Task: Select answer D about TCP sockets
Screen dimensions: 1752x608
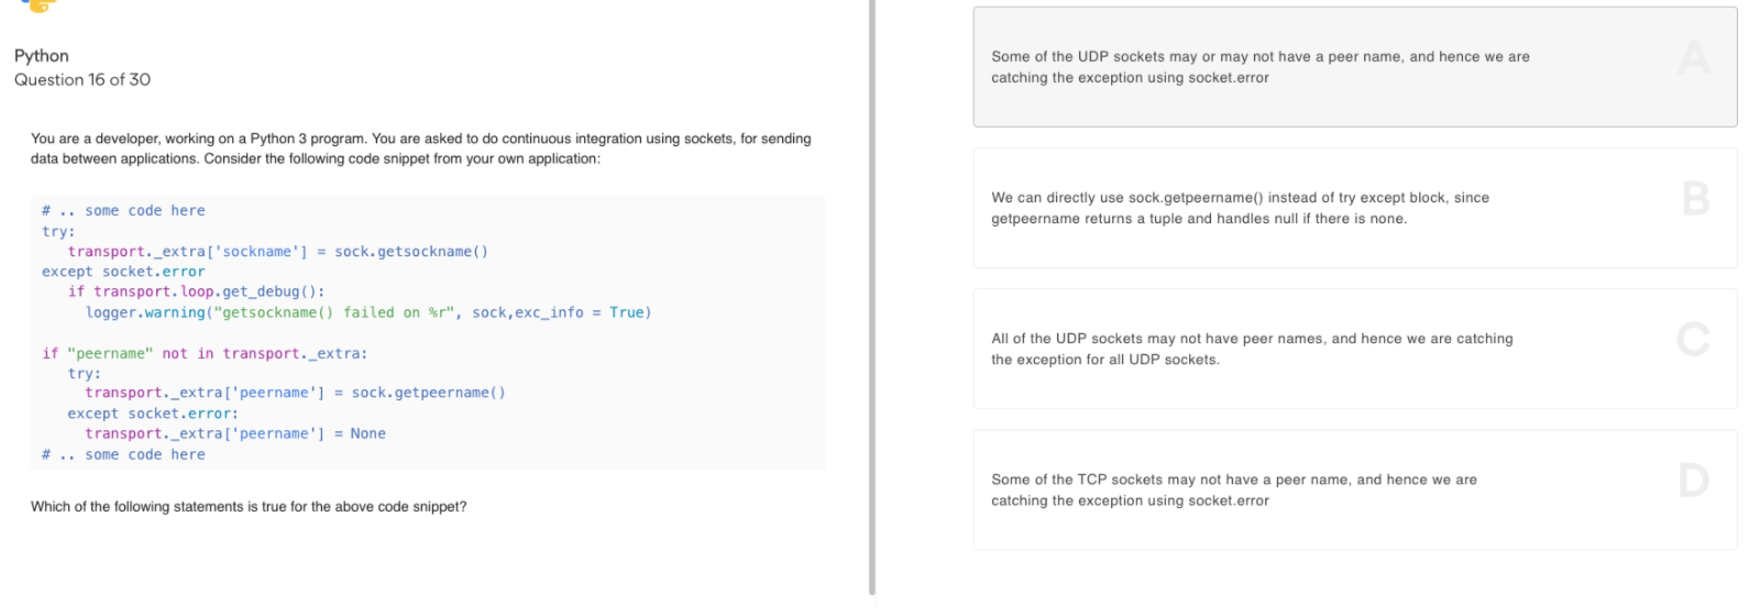Action: click(1355, 490)
